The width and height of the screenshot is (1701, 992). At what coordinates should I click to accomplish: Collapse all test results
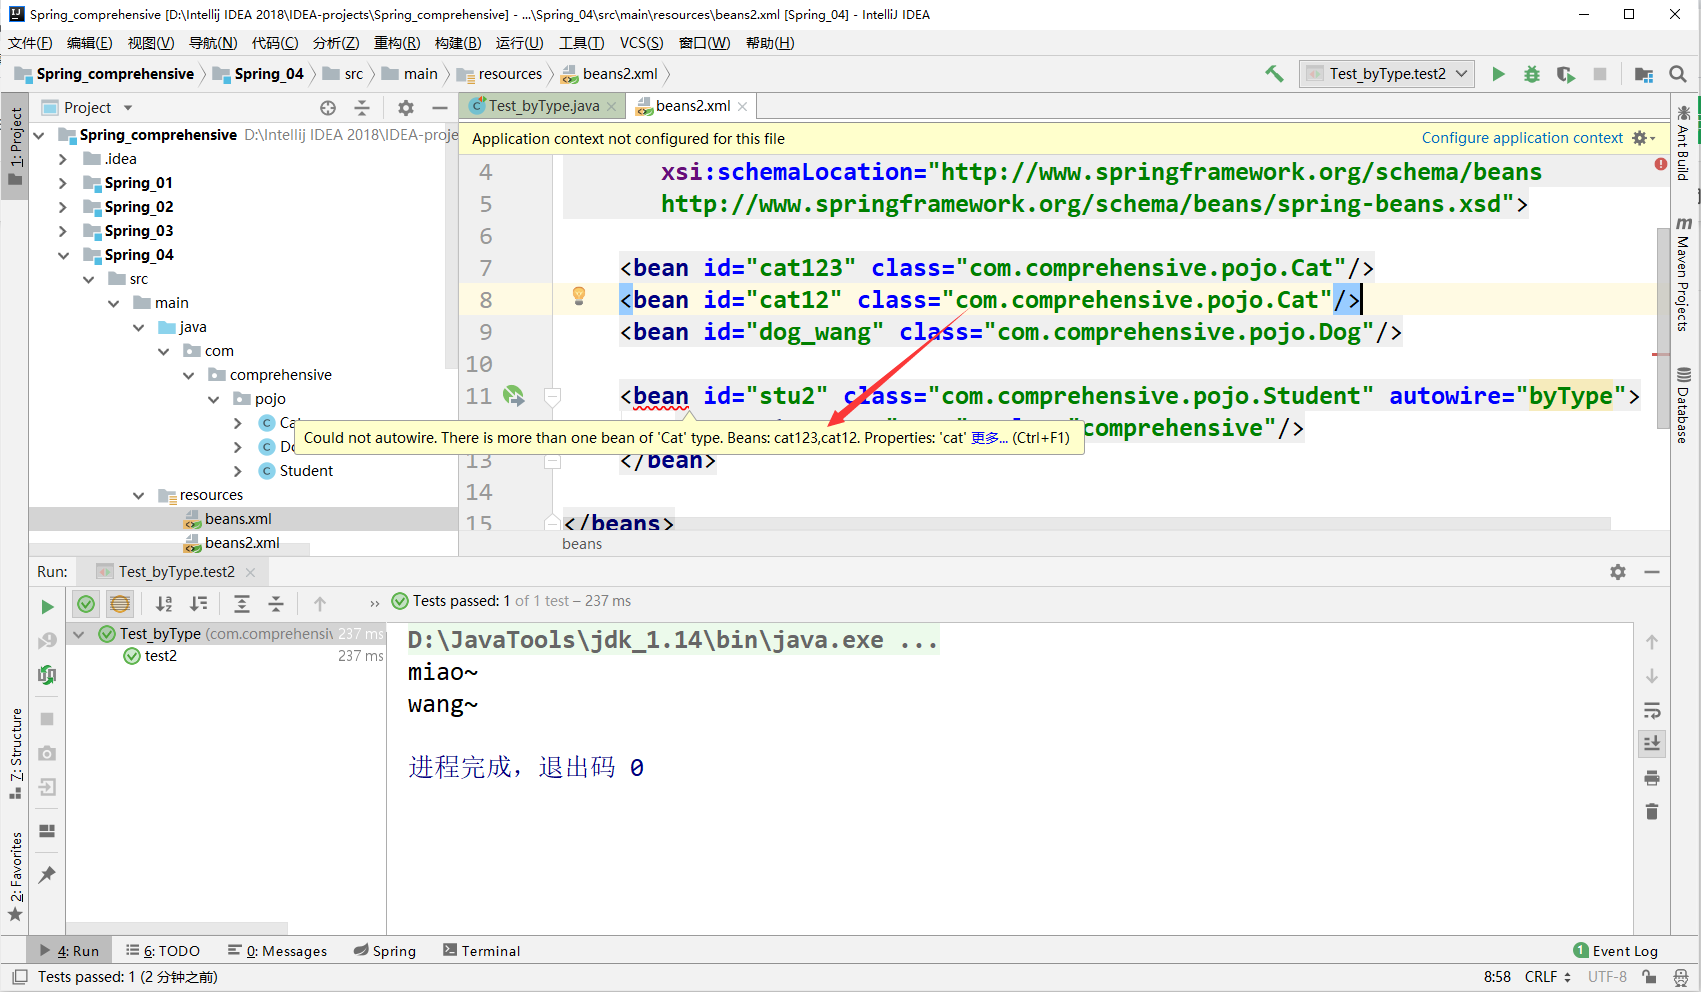[276, 604]
